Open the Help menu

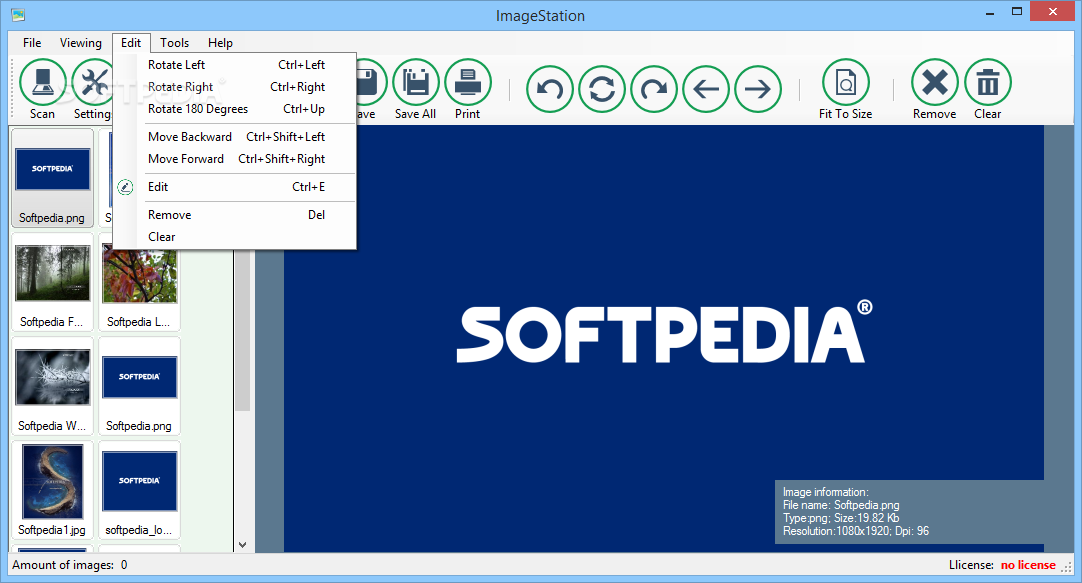coord(220,43)
